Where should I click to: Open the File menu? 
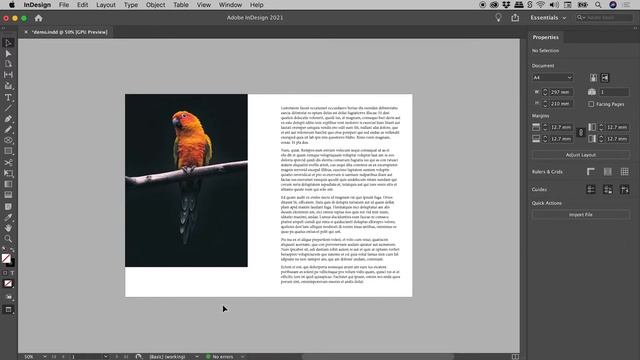click(64, 5)
